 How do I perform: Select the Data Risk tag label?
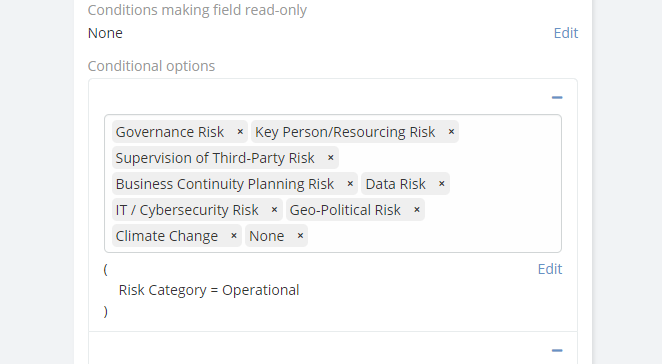[x=396, y=184]
